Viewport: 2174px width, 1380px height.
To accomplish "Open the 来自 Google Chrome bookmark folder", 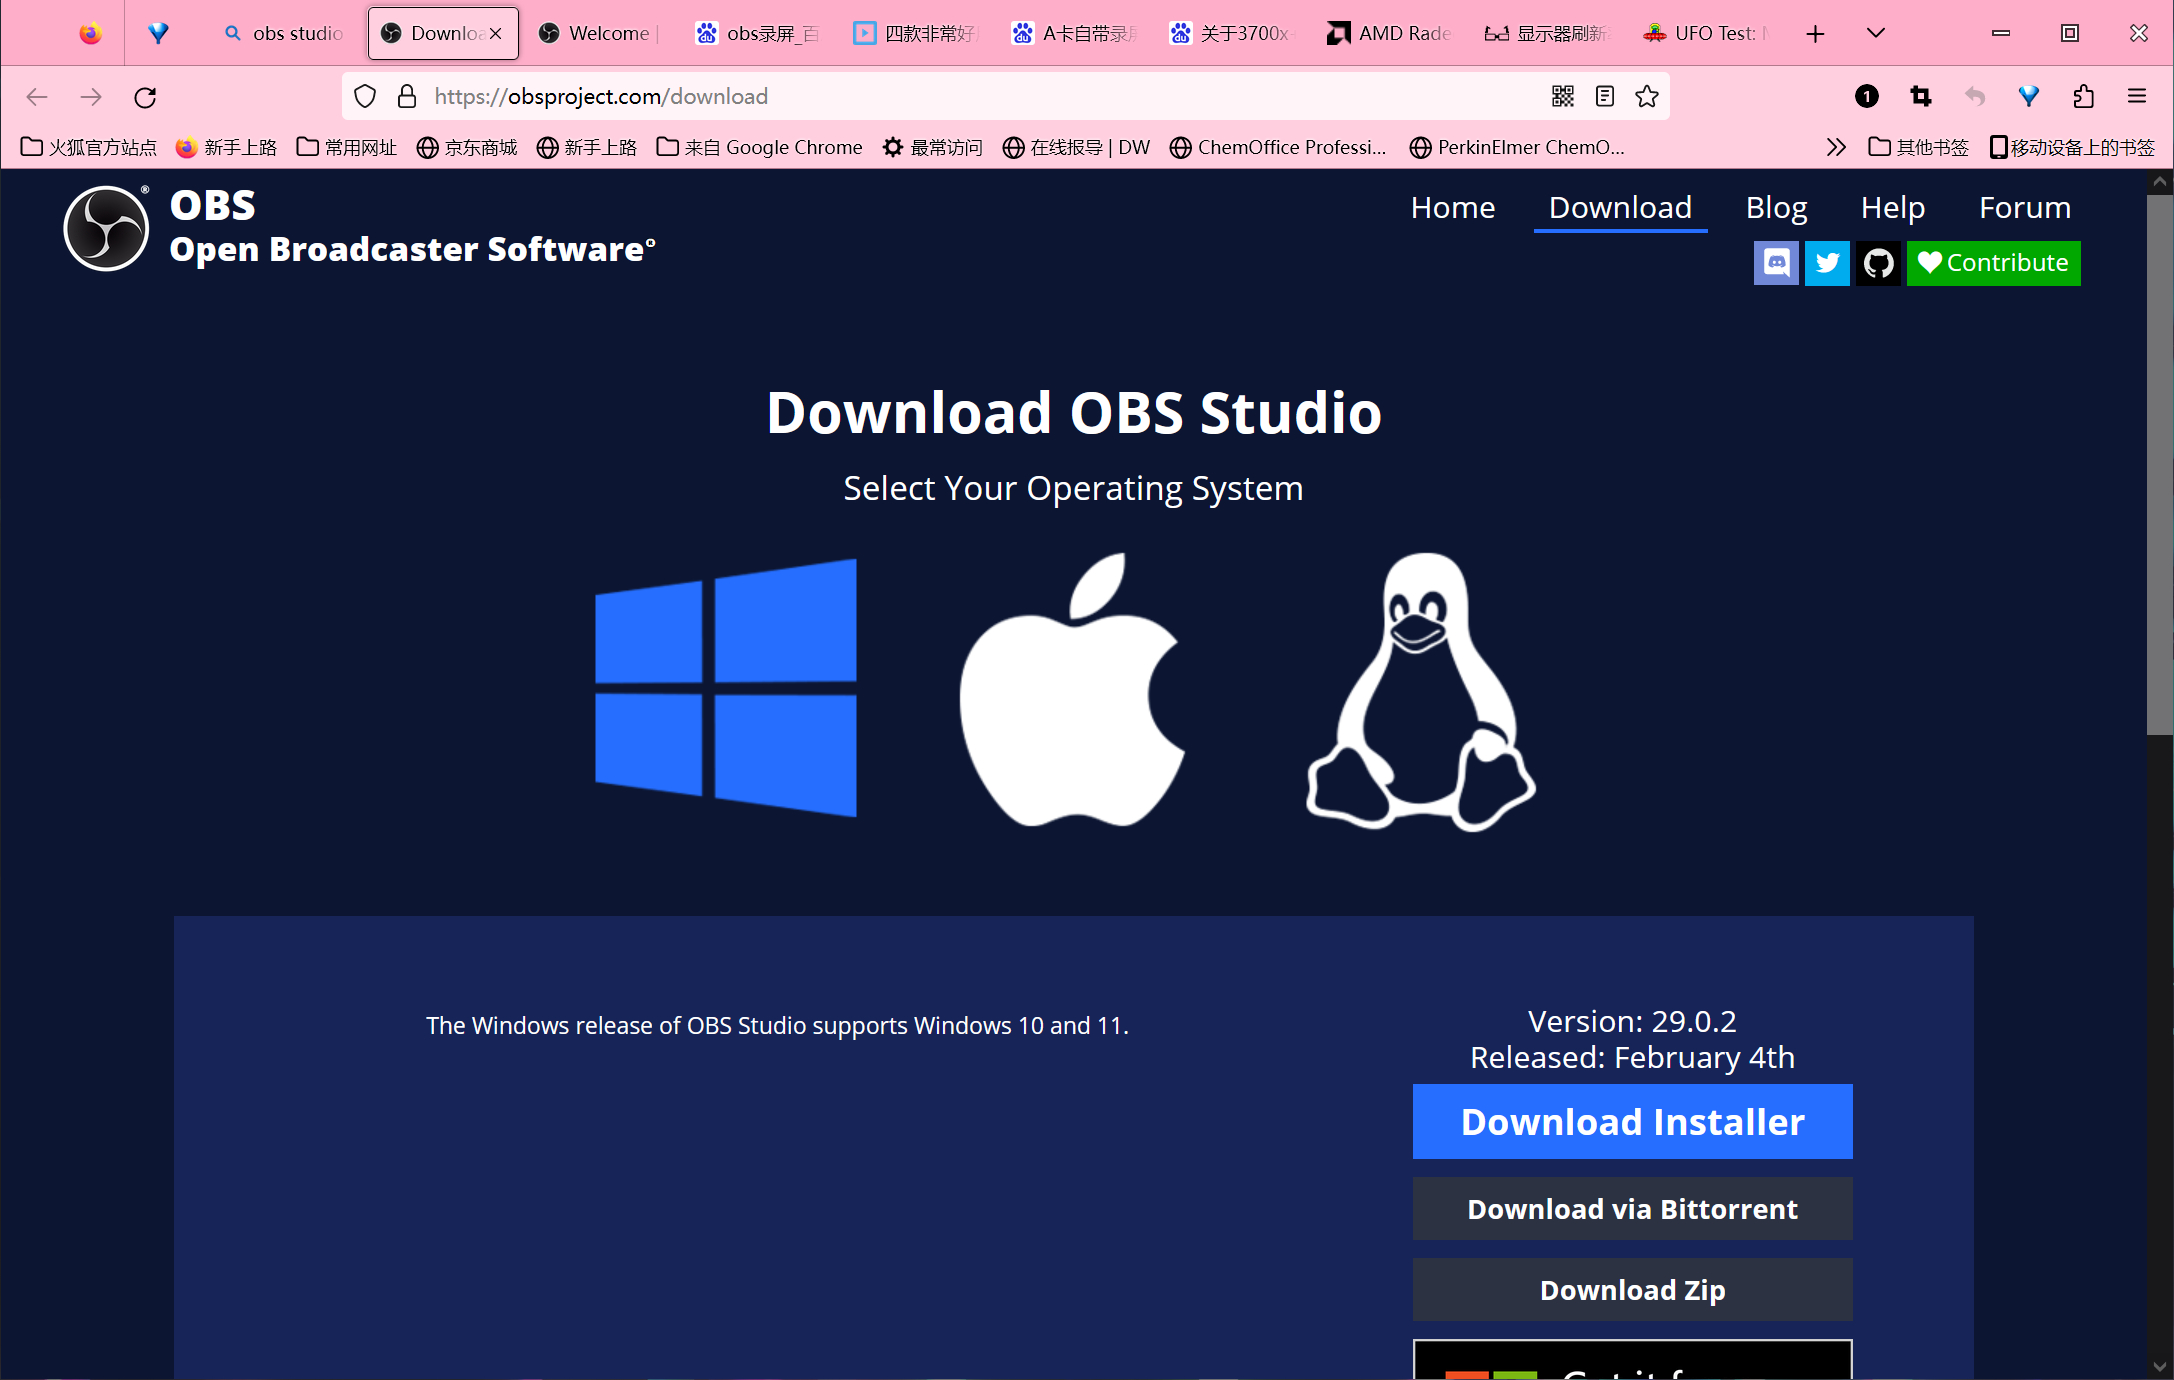I will (x=759, y=148).
